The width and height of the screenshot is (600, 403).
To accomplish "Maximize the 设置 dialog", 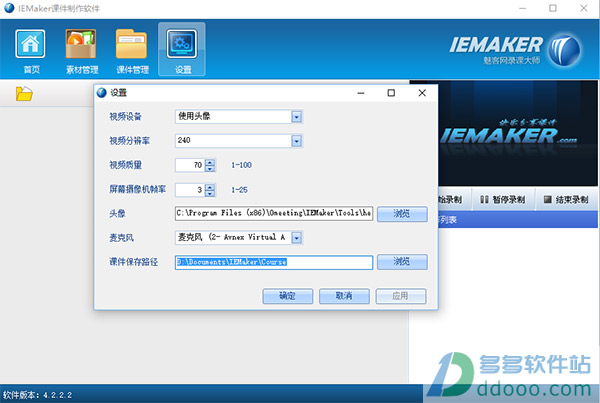I will [391, 93].
